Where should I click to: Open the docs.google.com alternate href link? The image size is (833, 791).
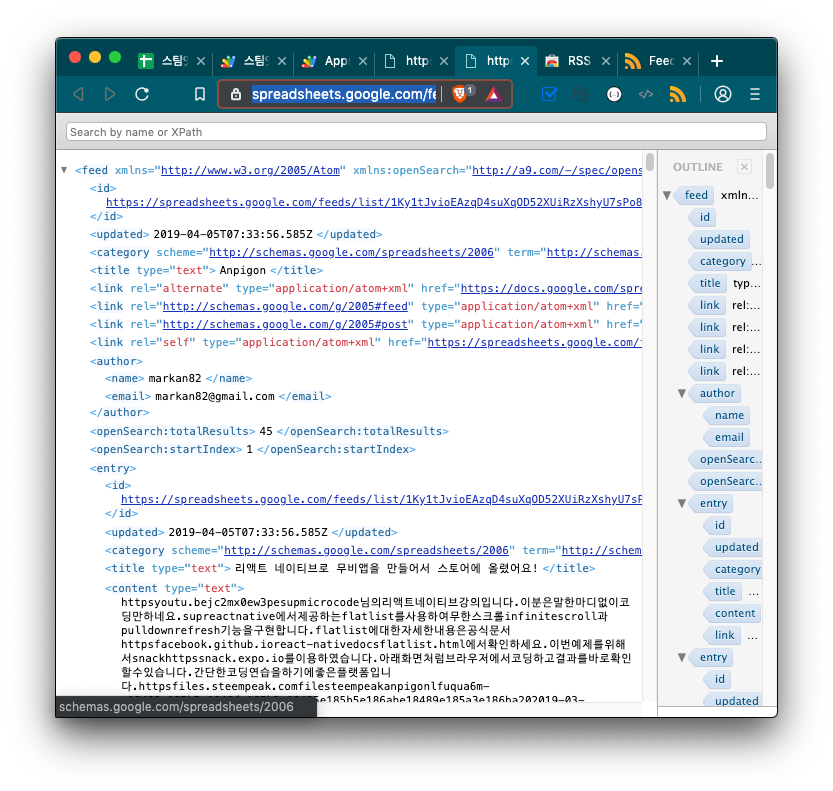[551, 288]
